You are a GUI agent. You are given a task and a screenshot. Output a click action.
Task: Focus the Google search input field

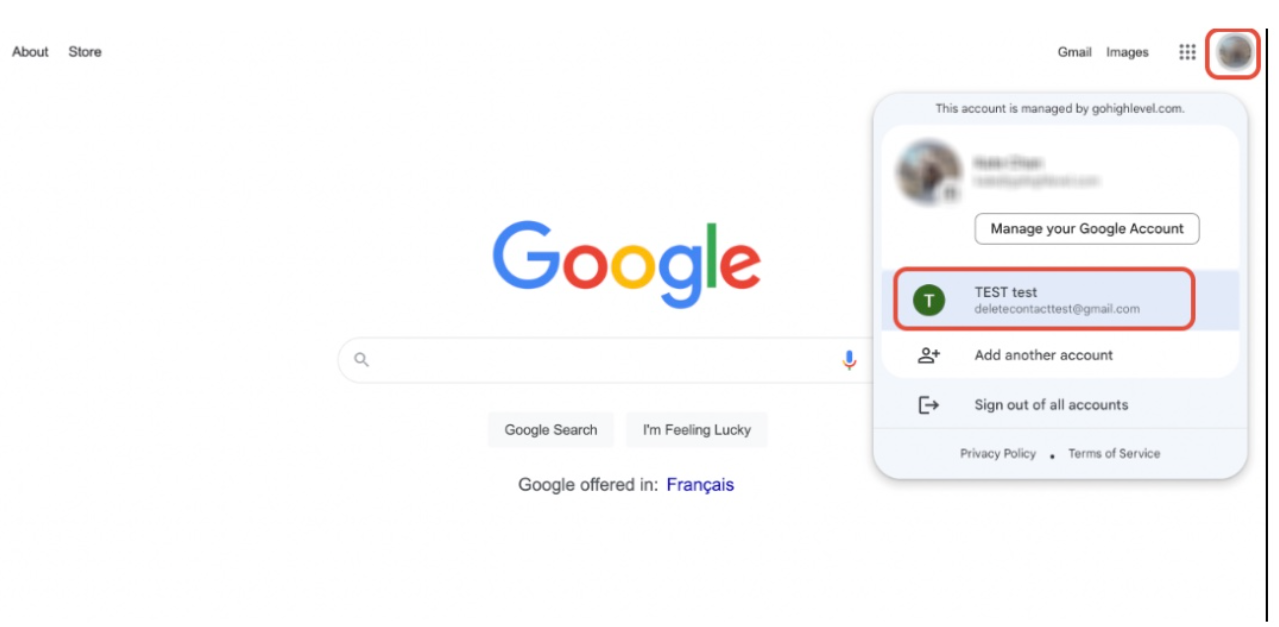pyautogui.click(x=600, y=360)
